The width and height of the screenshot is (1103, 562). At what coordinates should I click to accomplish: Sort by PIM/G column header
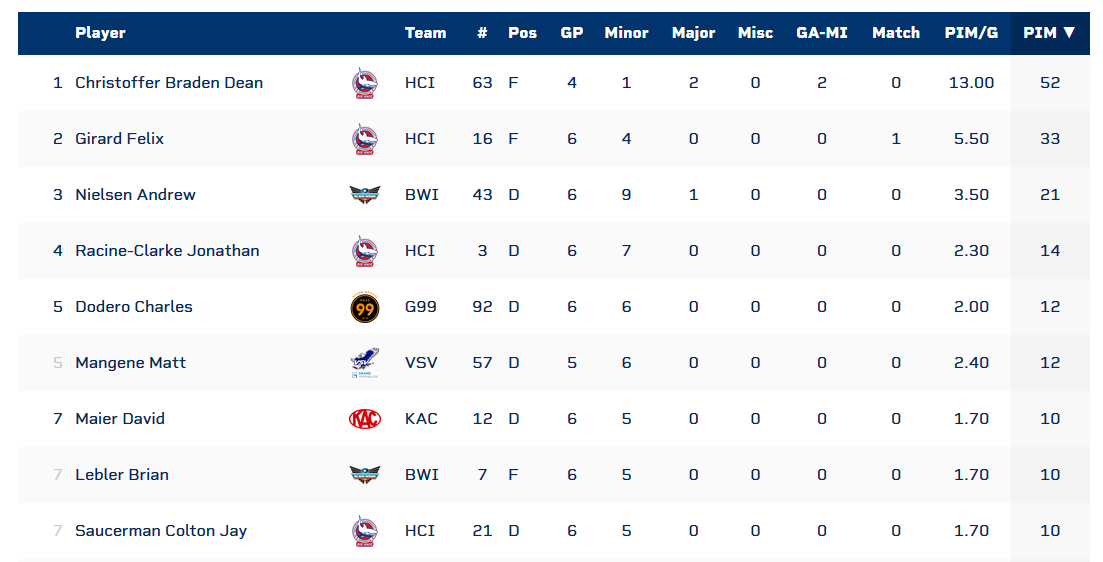point(971,33)
